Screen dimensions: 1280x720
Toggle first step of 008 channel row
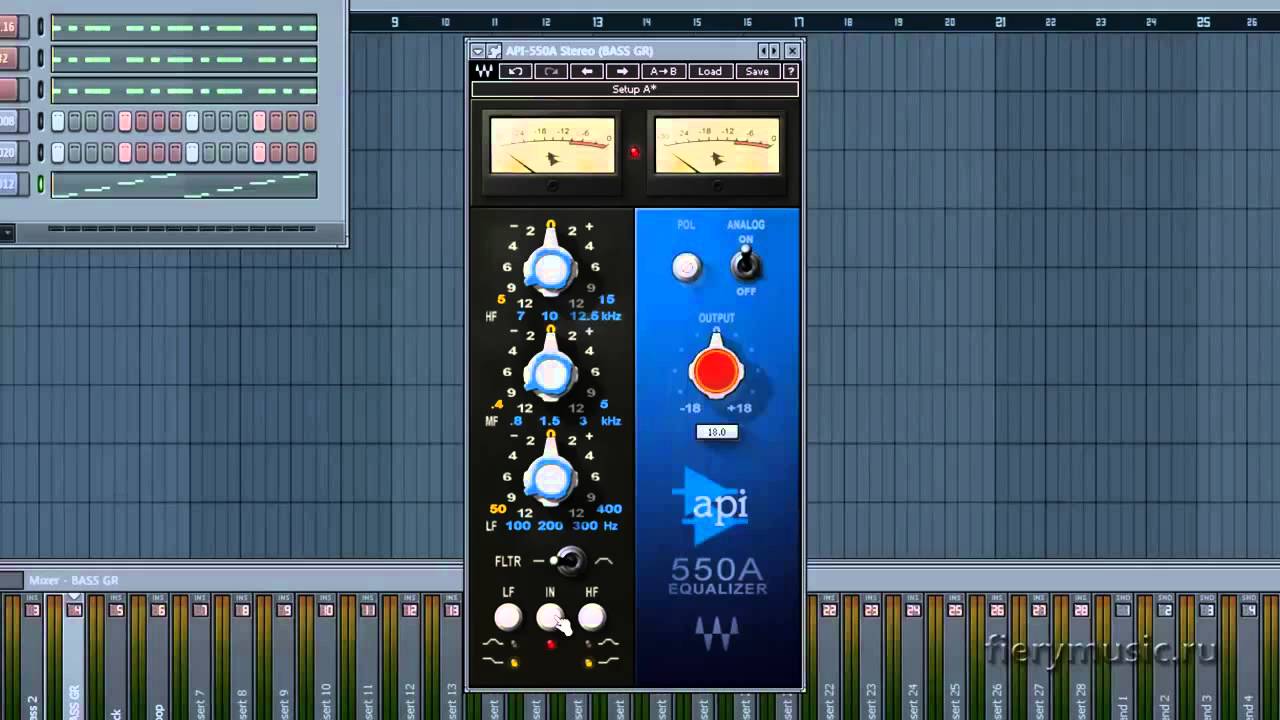coord(58,122)
